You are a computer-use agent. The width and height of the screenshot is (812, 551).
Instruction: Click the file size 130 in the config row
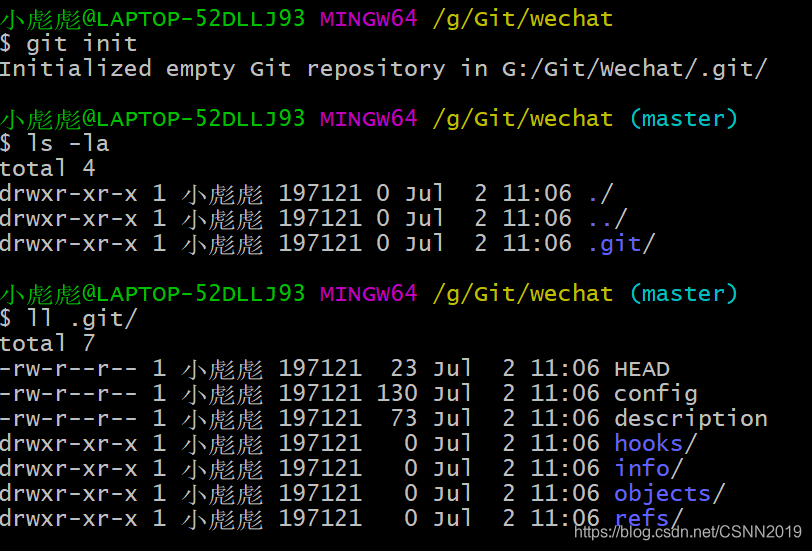tap(397, 394)
